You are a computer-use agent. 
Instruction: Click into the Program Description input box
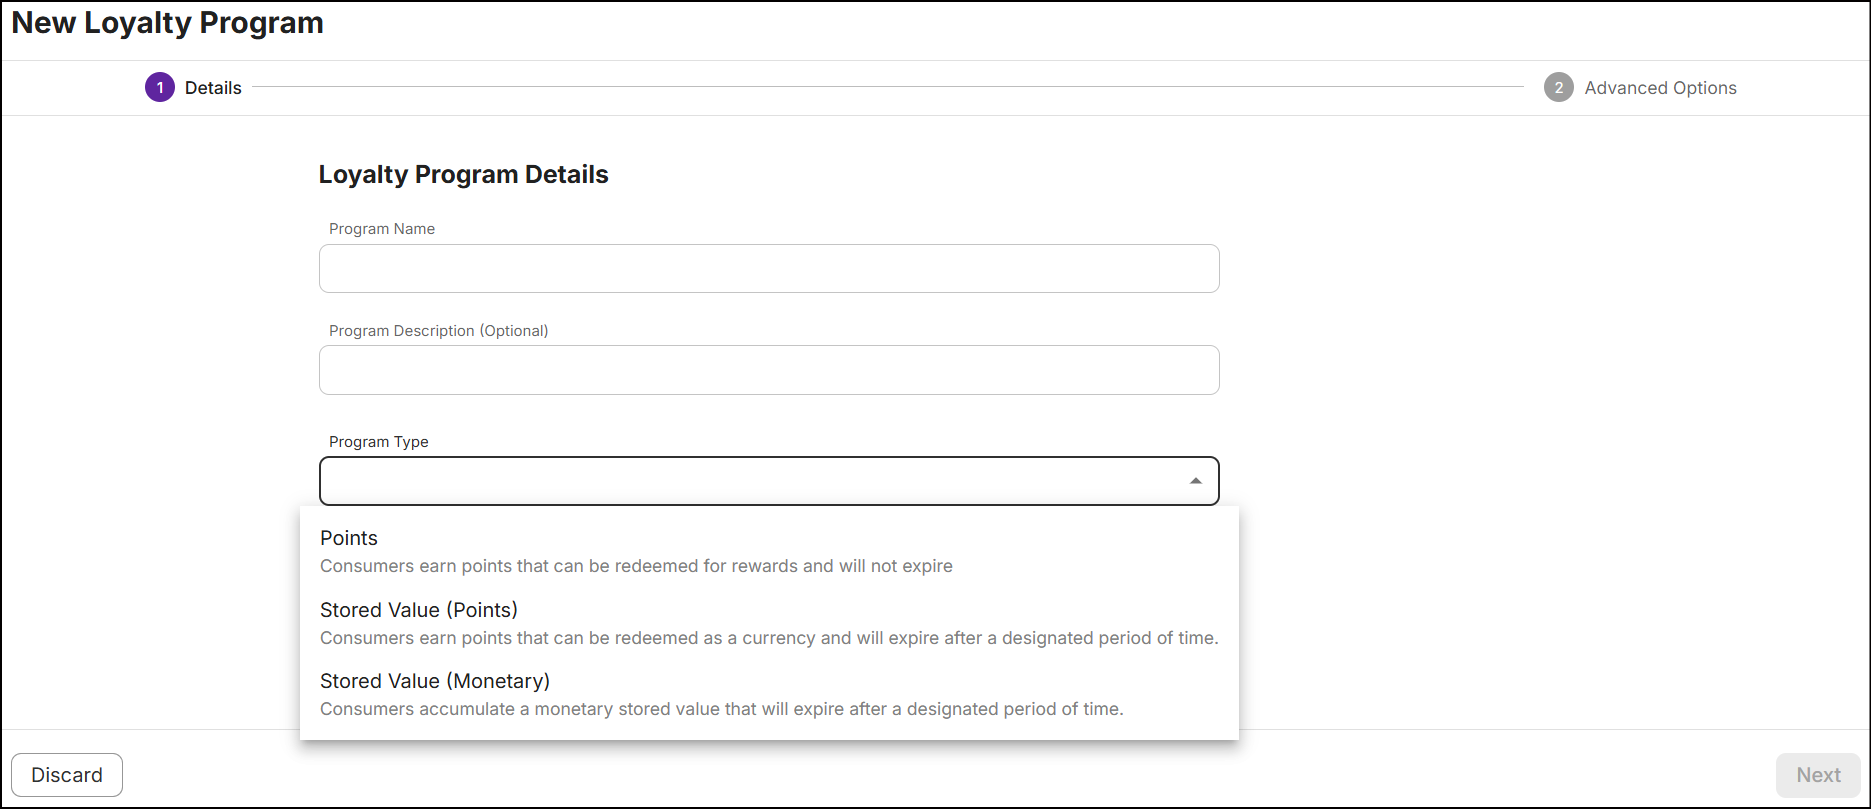coord(769,370)
